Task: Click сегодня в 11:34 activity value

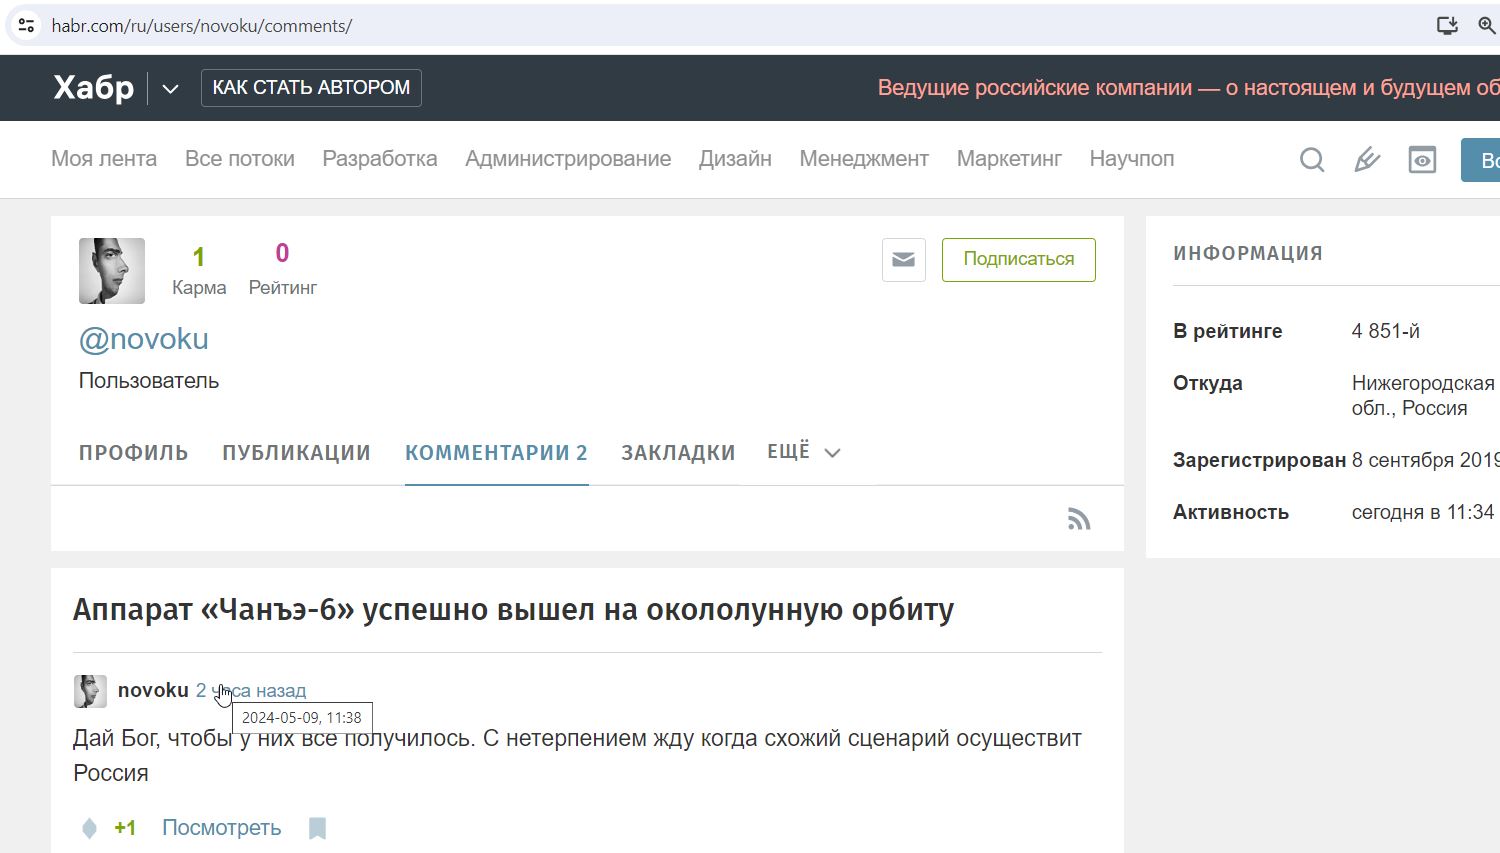Action: coord(1423,512)
